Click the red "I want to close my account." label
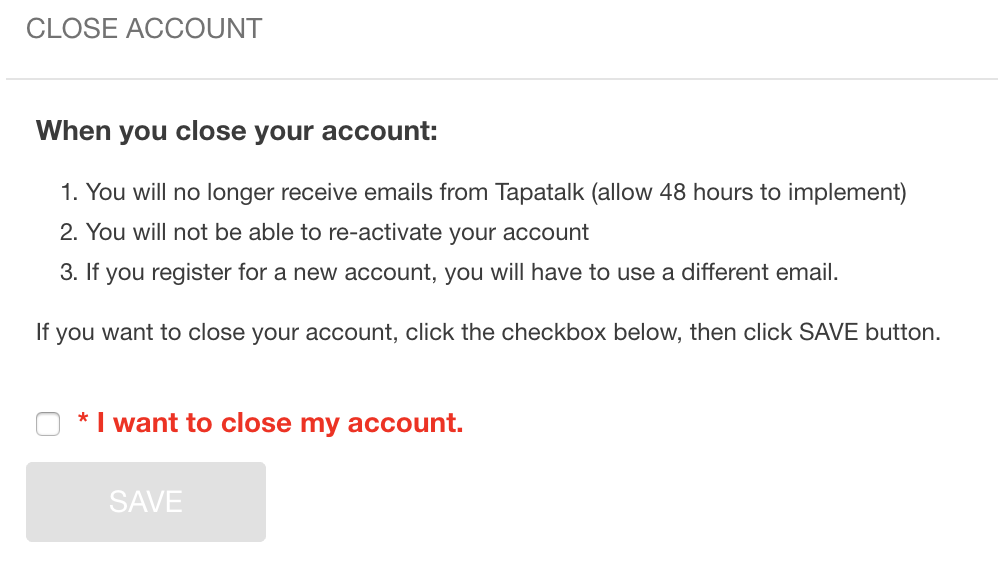The height and width of the screenshot is (568, 998). (x=280, y=423)
